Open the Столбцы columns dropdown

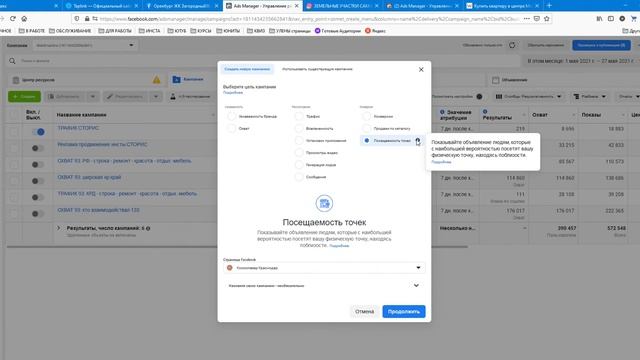(528, 97)
